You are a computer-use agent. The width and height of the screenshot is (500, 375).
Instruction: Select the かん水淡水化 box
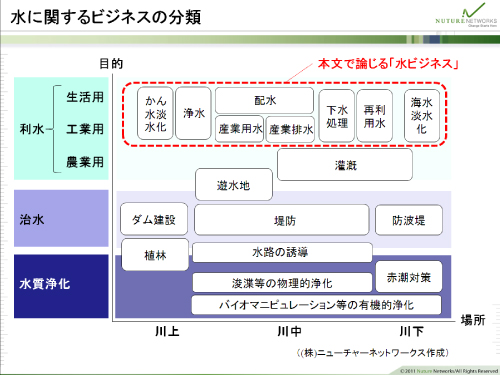pyautogui.click(x=155, y=113)
